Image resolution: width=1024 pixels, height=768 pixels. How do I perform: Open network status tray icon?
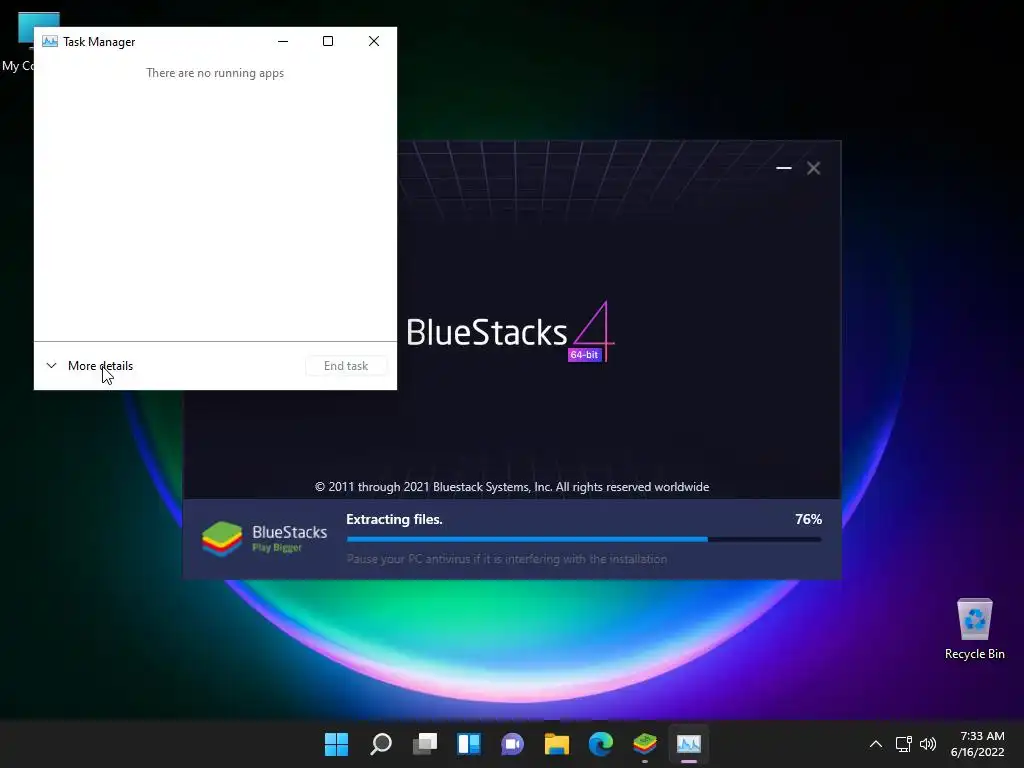904,744
